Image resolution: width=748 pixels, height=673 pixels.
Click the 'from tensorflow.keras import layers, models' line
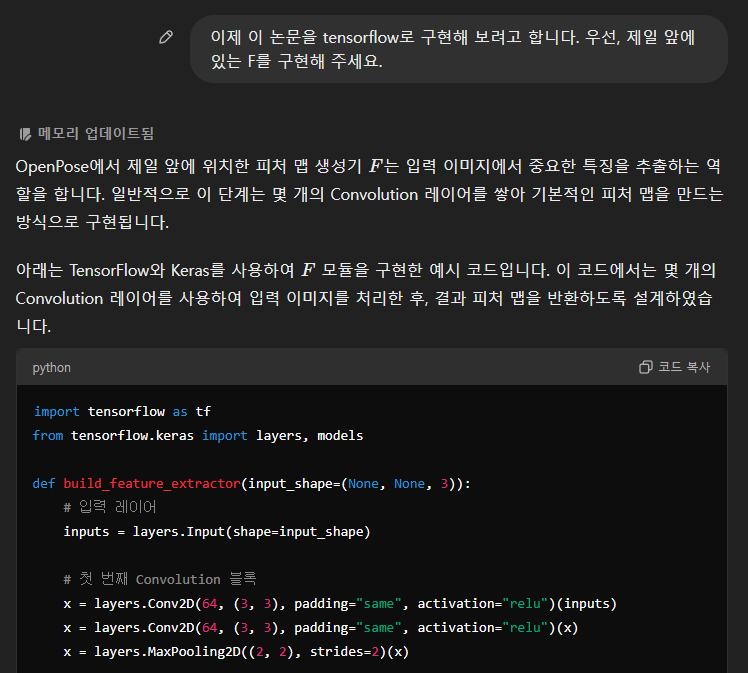coord(198,435)
